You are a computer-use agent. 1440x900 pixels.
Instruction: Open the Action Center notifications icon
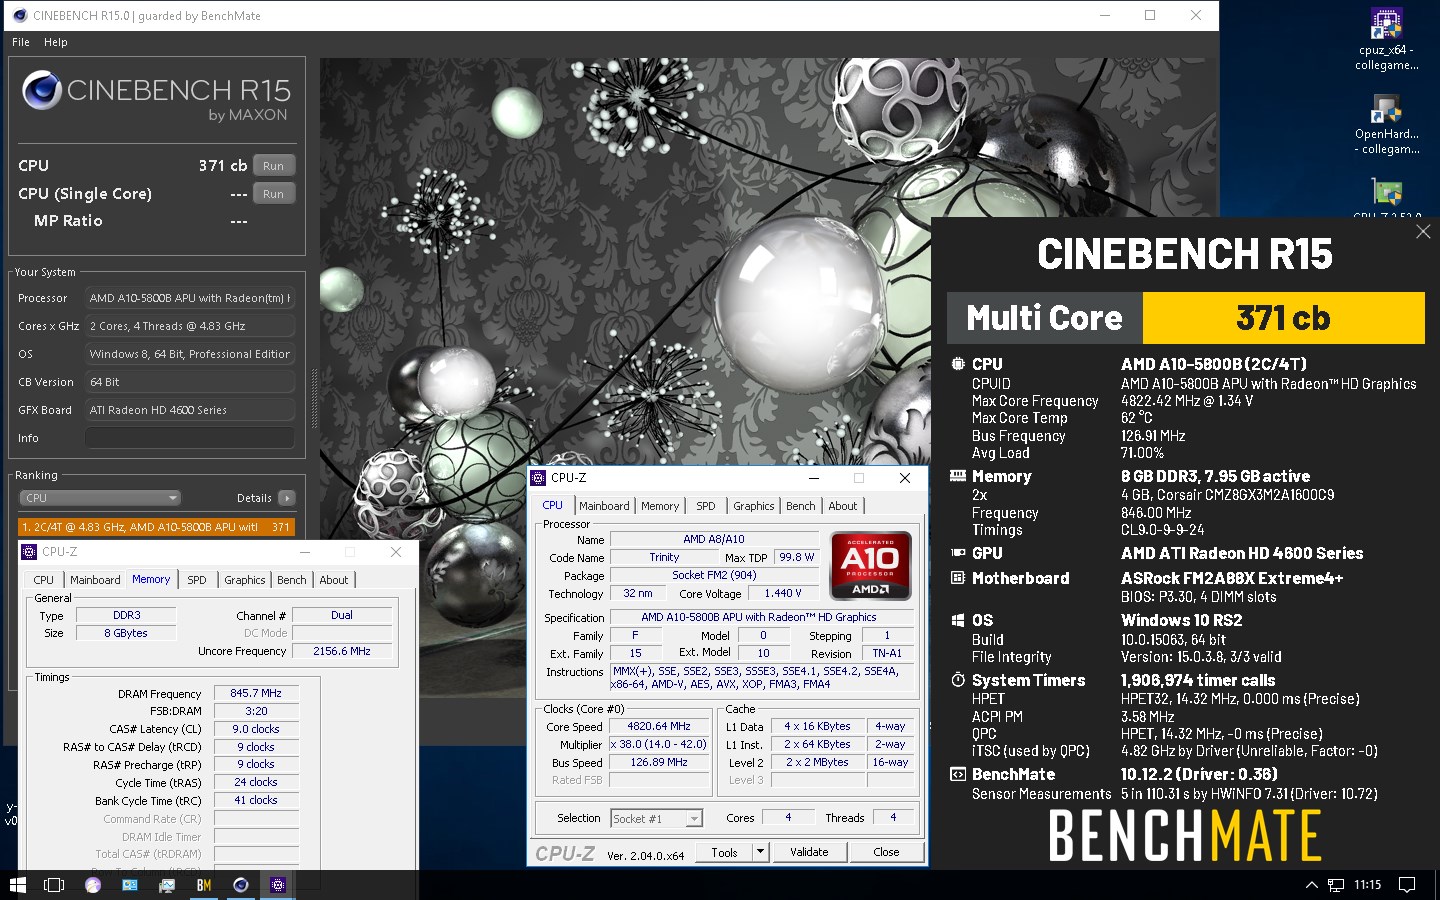point(1407,885)
